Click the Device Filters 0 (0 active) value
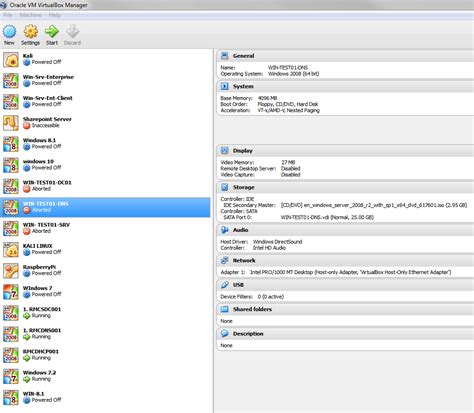 click(270, 297)
